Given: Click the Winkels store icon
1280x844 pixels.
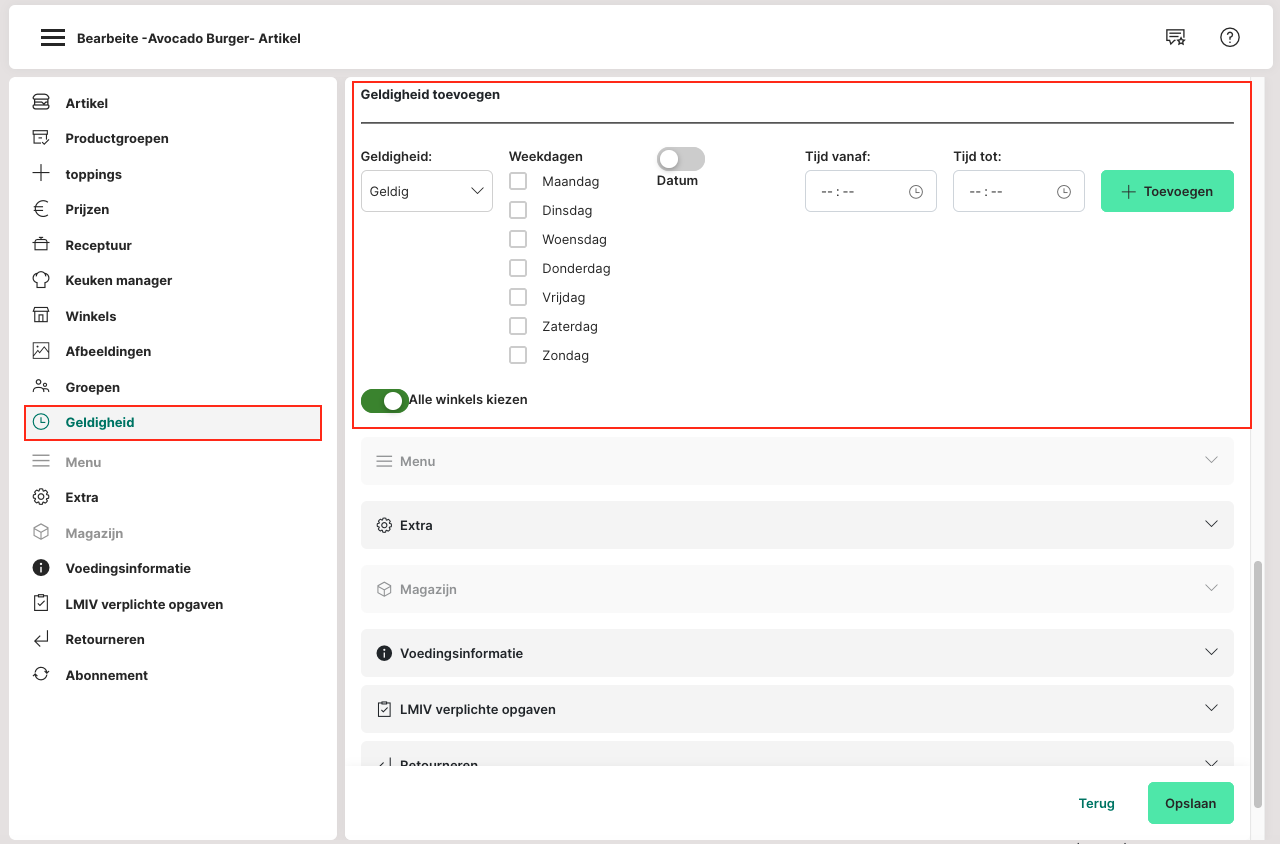Looking at the screenshot, I should [41, 316].
